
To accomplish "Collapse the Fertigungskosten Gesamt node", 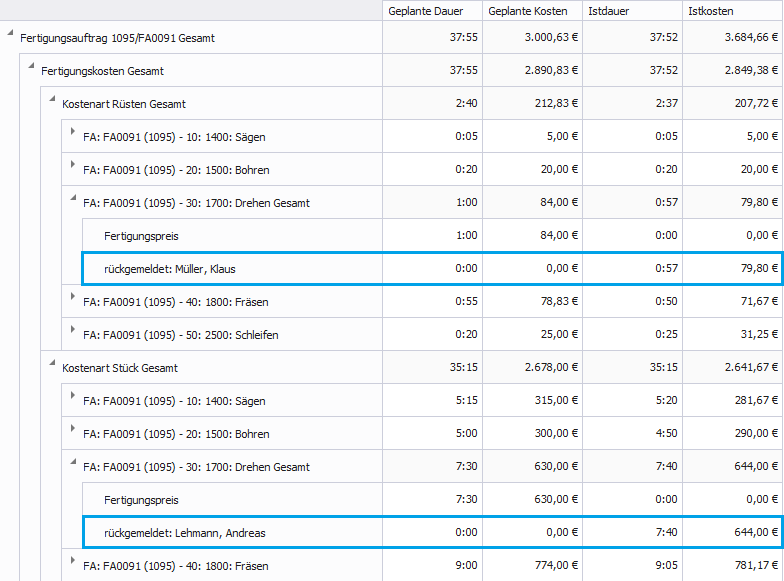I will pyautogui.click(x=31, y=68).
